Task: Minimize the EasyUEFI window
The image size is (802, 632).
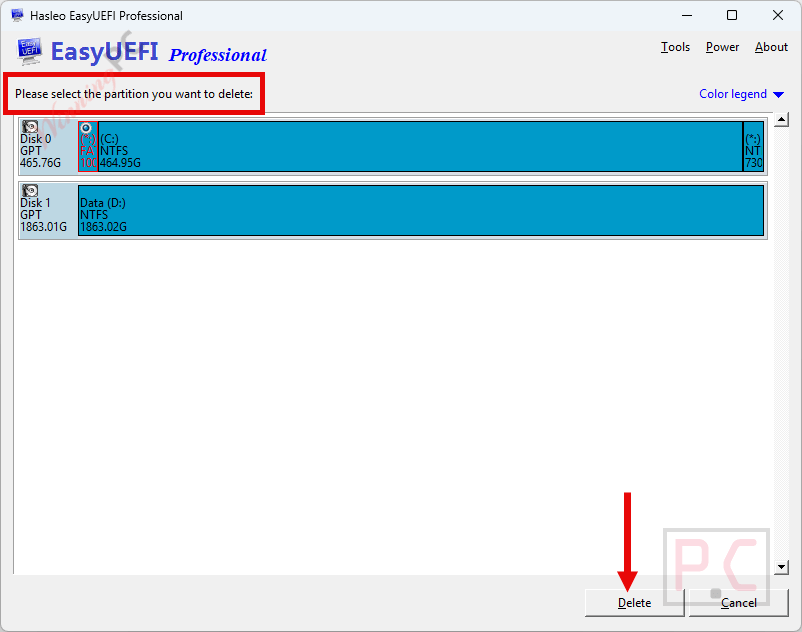Action: (687, 15)
